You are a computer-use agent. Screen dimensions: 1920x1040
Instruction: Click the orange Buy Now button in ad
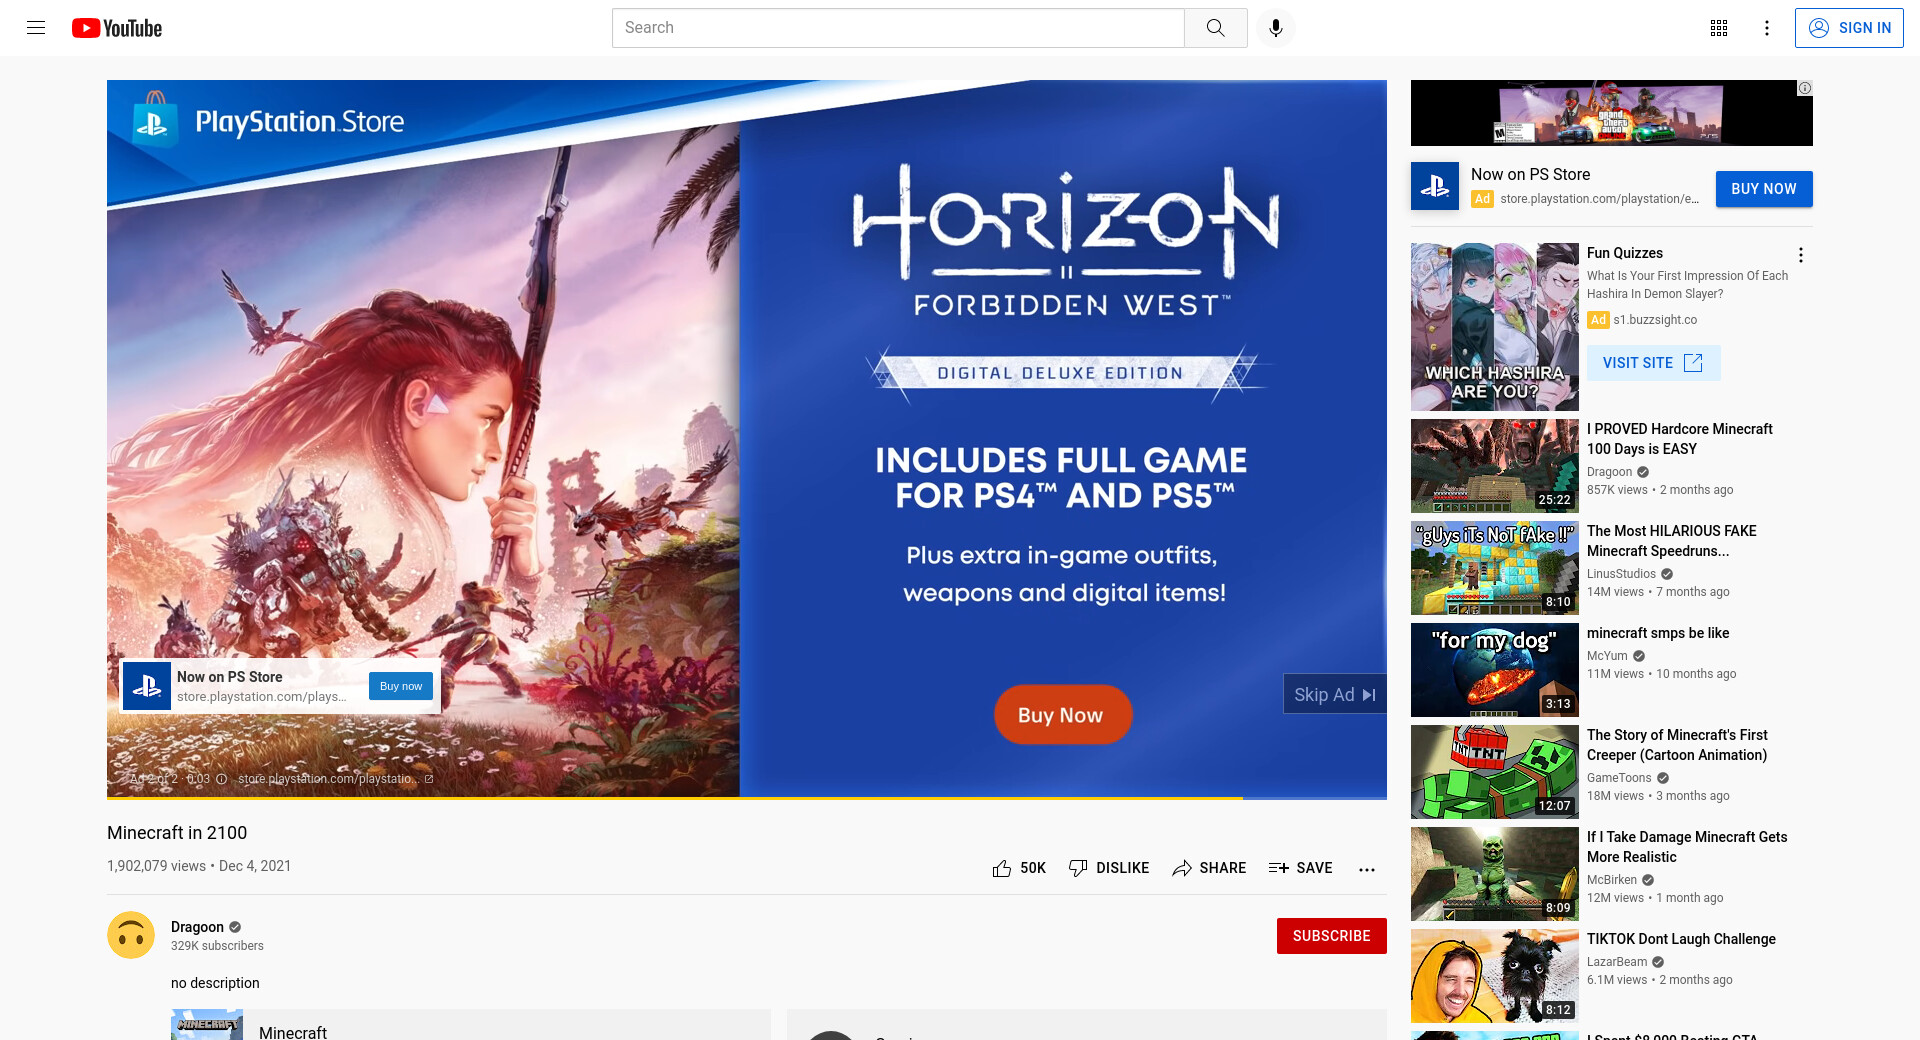(x=1062, y=714)
